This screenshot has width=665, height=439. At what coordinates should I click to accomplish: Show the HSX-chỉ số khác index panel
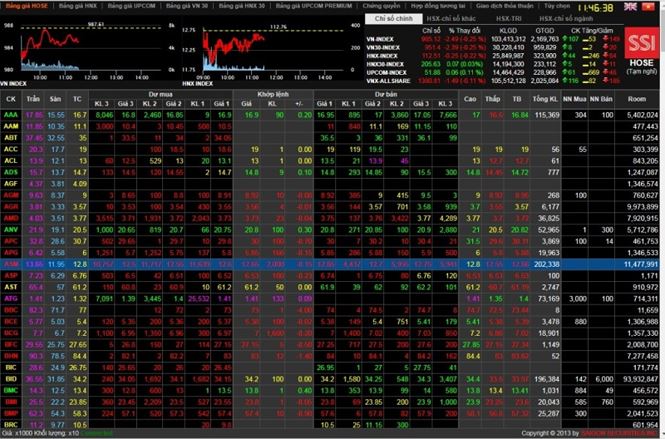(452, 19)
